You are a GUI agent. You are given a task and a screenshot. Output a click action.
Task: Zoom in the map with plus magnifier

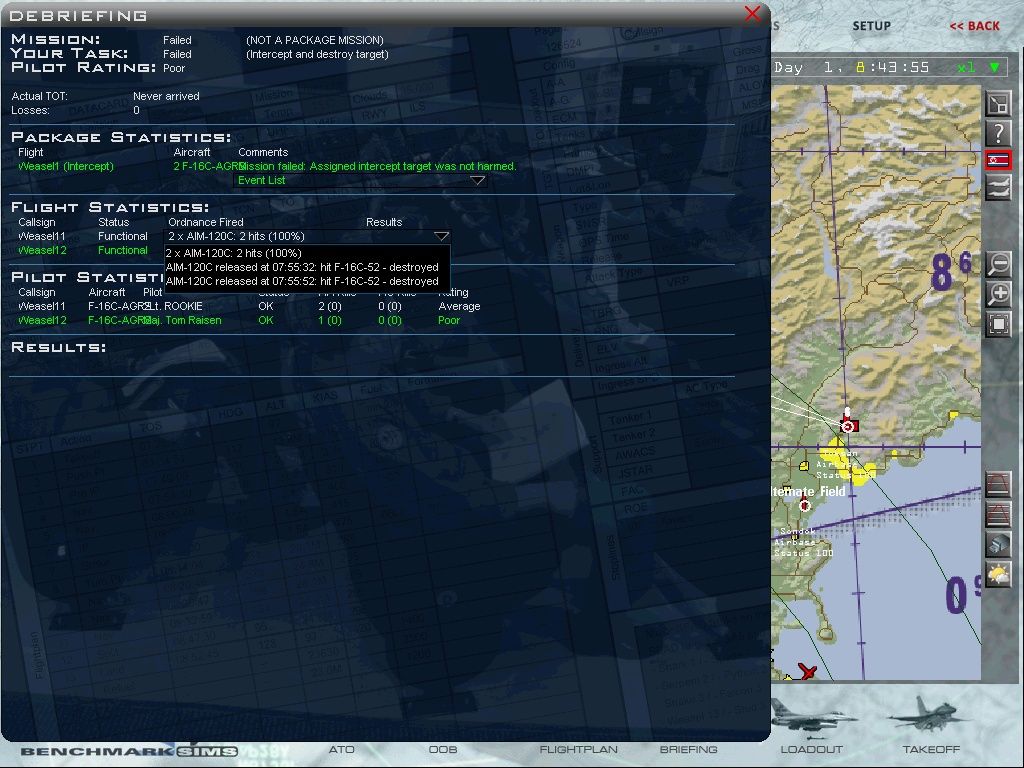click(x=999, y=294)
